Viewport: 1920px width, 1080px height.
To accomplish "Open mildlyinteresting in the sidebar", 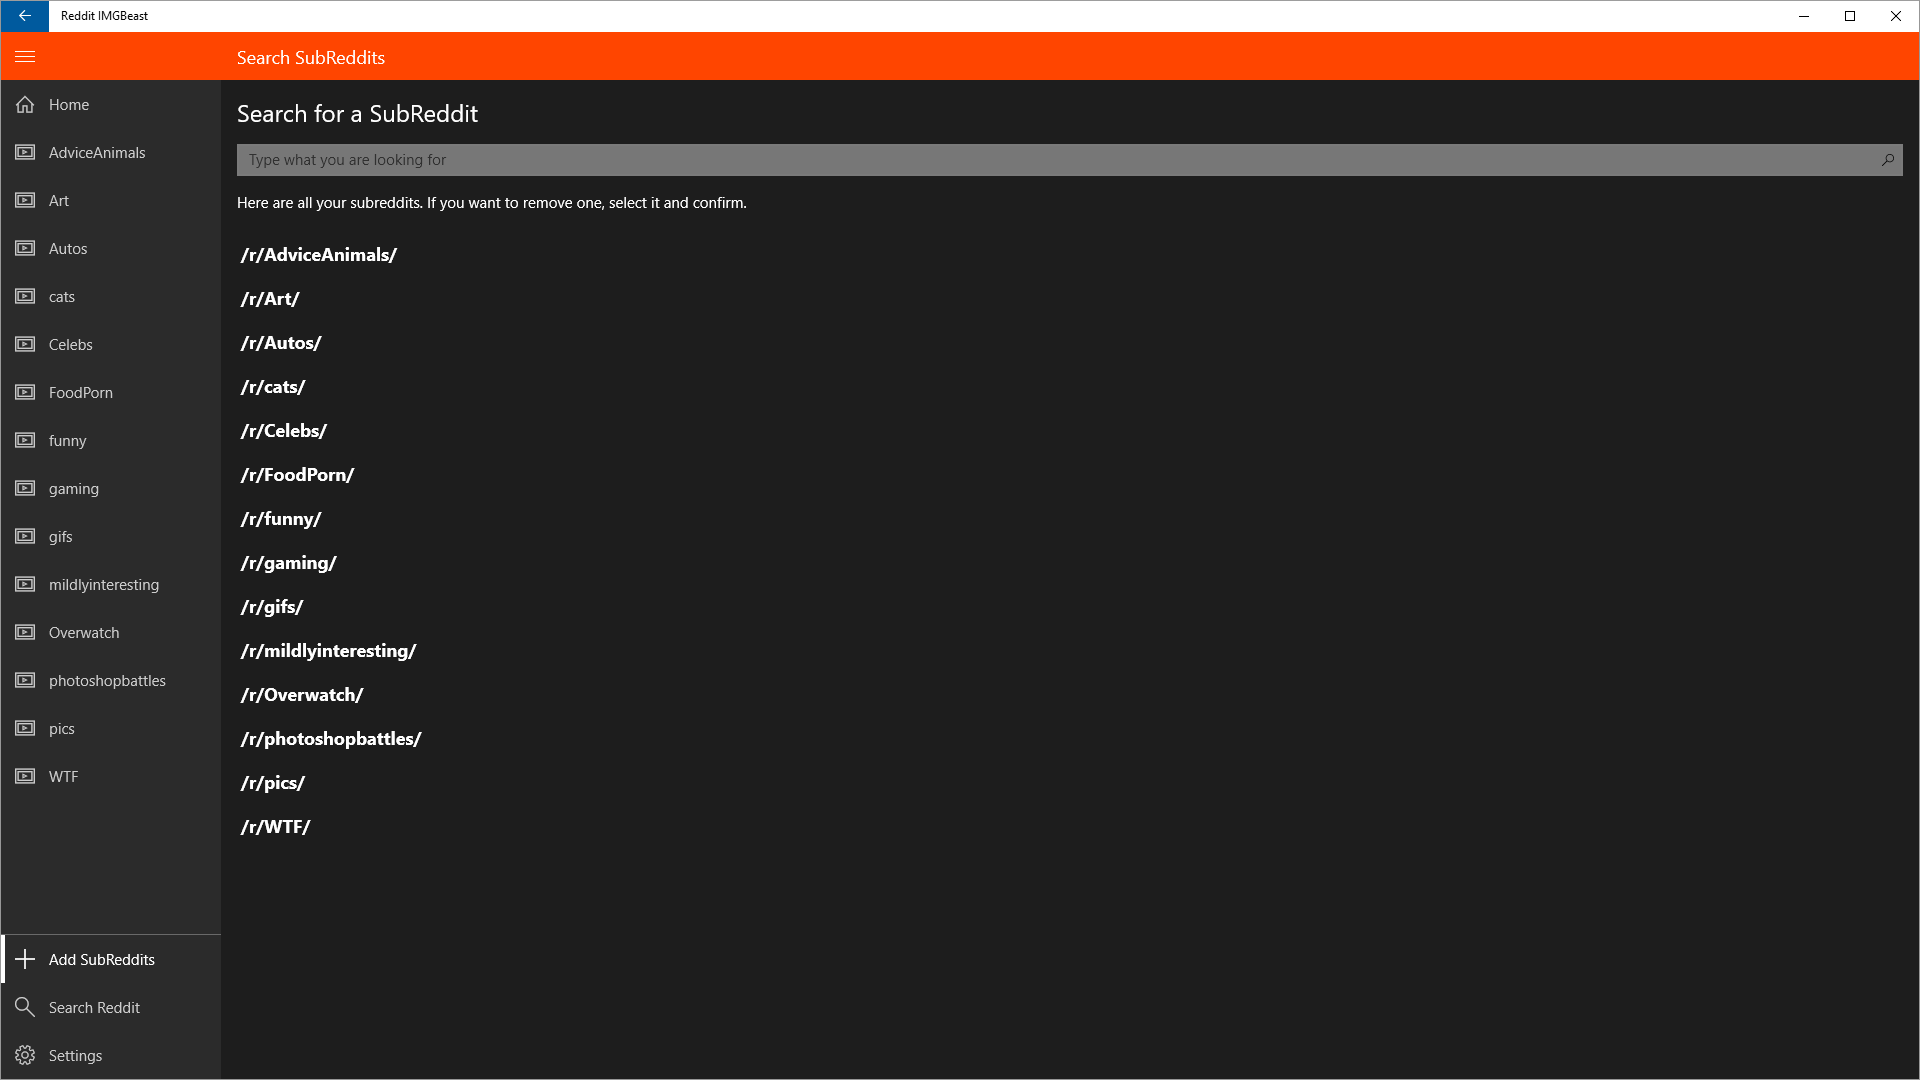I will 111,584.
